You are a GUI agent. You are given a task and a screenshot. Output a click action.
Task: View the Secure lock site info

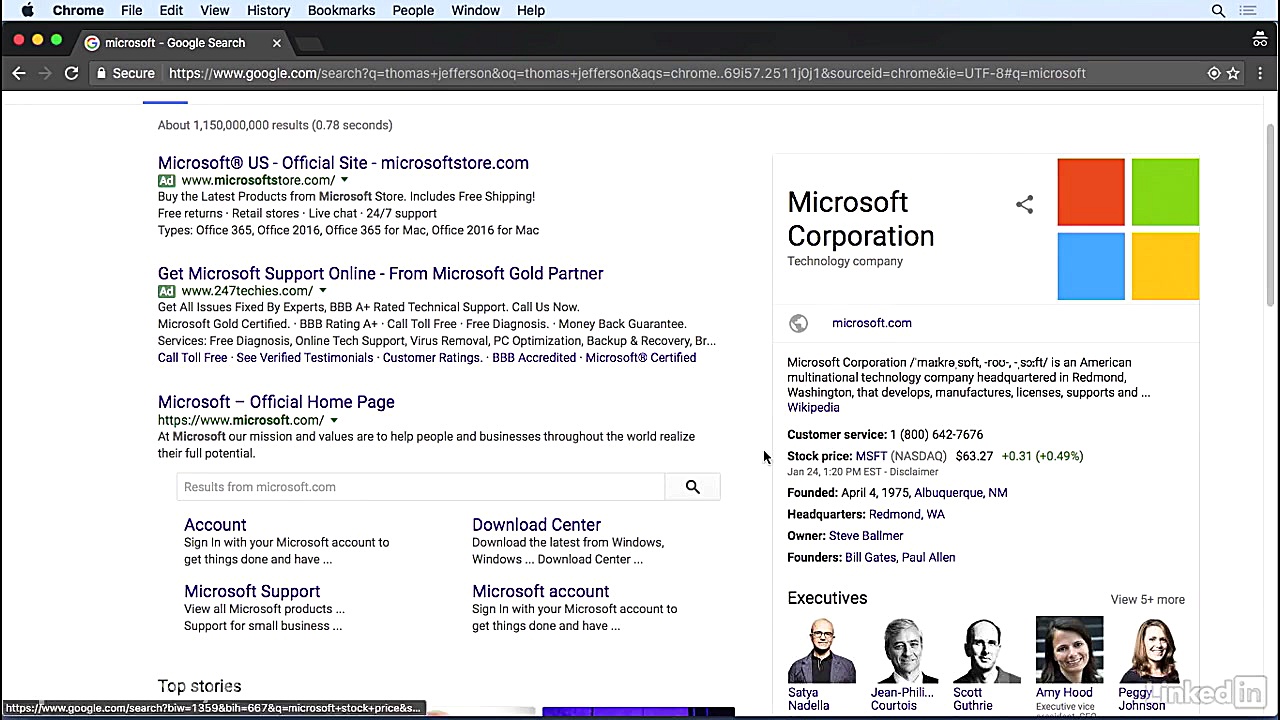pyautogui.click(x=125, y=73)
